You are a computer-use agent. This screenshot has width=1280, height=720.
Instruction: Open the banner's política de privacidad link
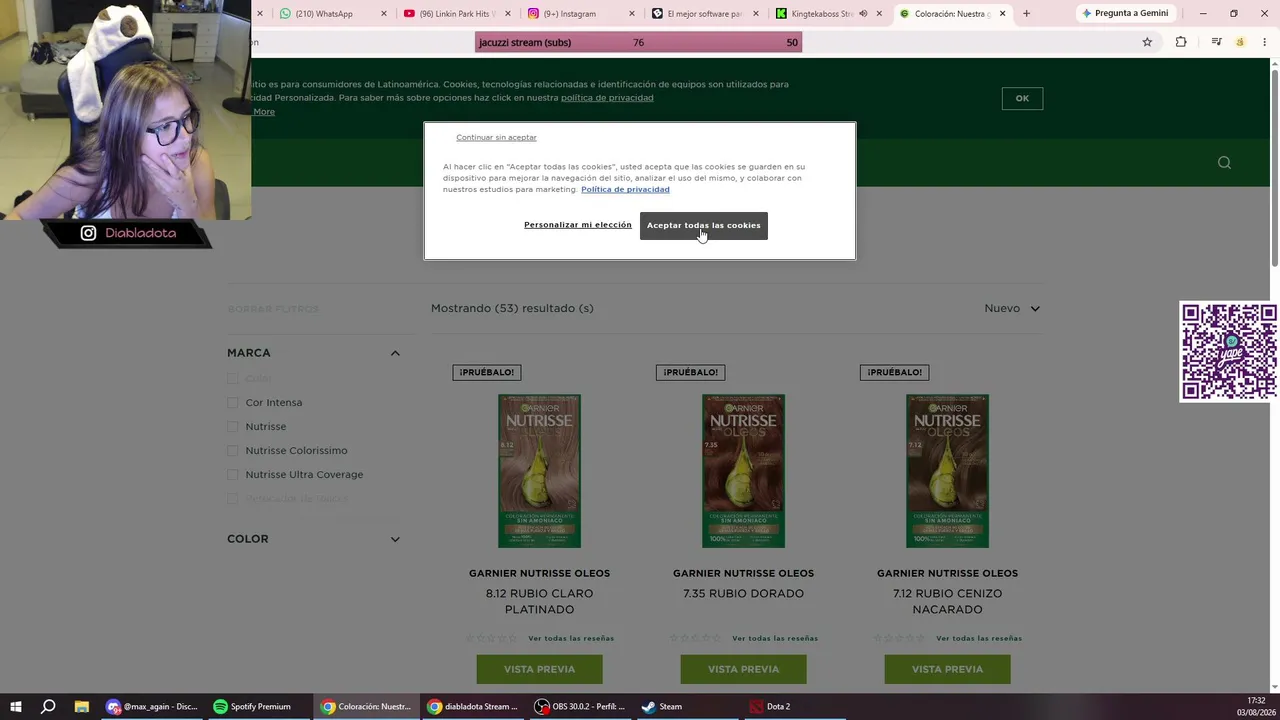point(607,98)
